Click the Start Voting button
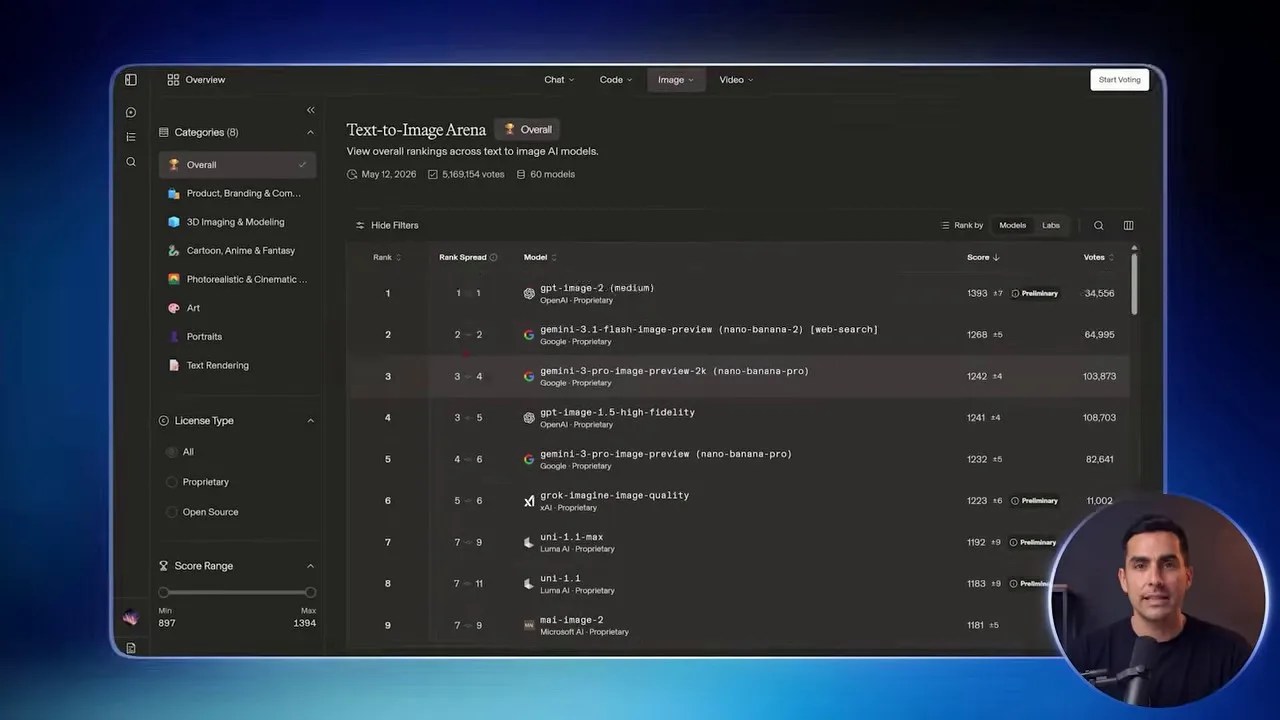Screen dimensions: 1280x720 [x=1119, y=80]
